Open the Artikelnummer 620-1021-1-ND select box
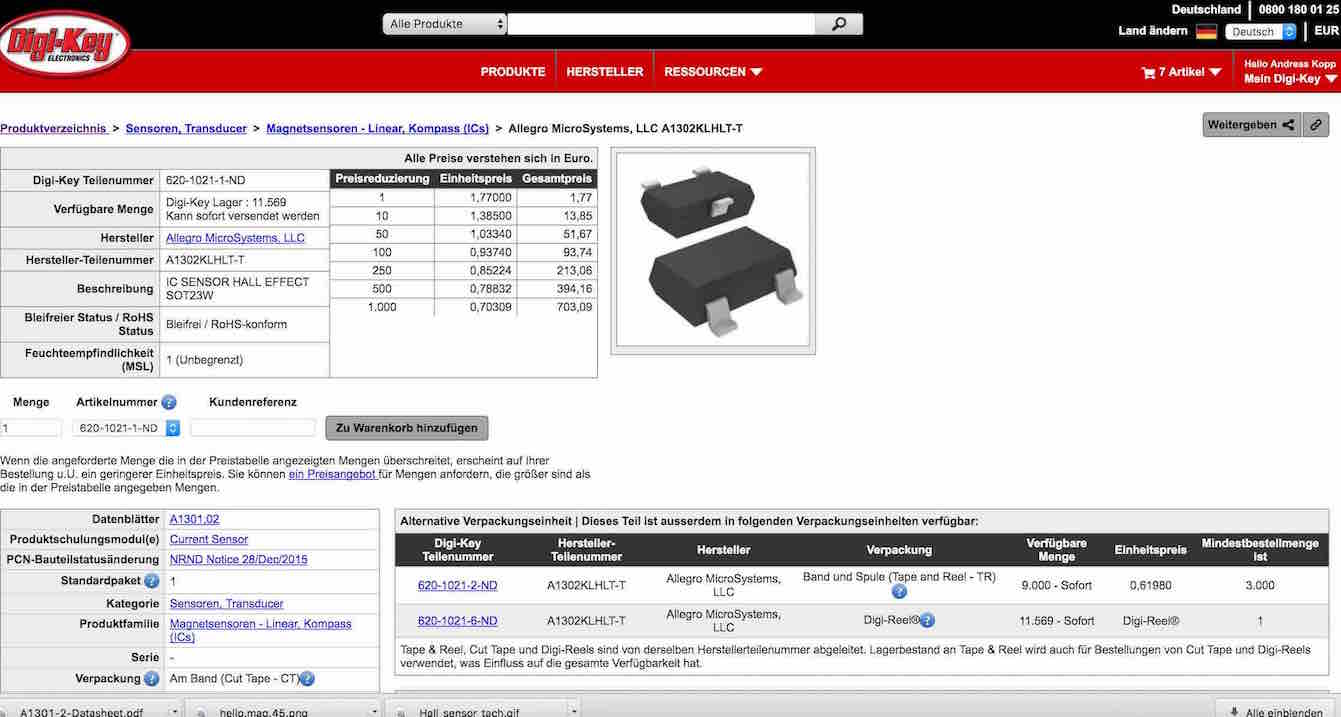 coord(126,428)
